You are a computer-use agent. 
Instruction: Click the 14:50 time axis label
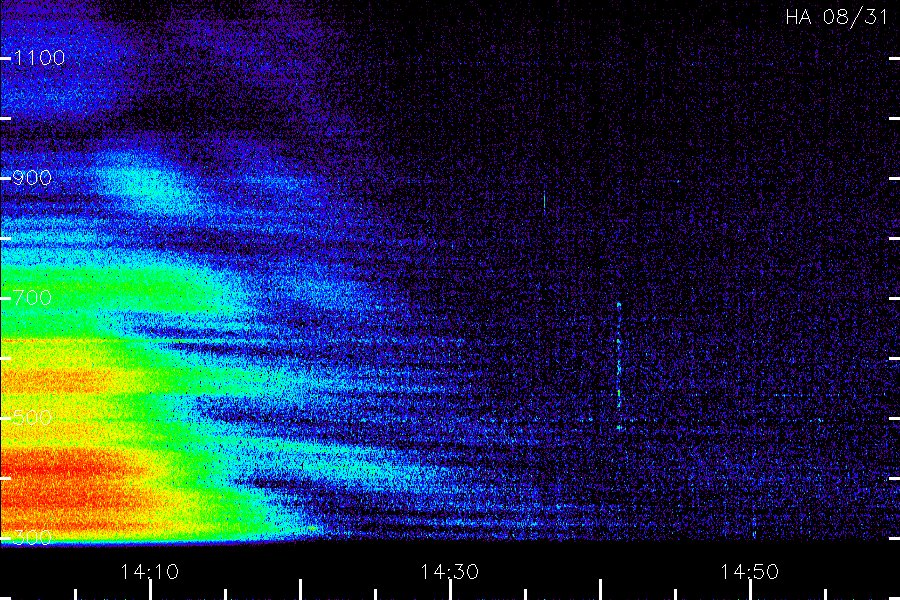(x=750, y=571)
